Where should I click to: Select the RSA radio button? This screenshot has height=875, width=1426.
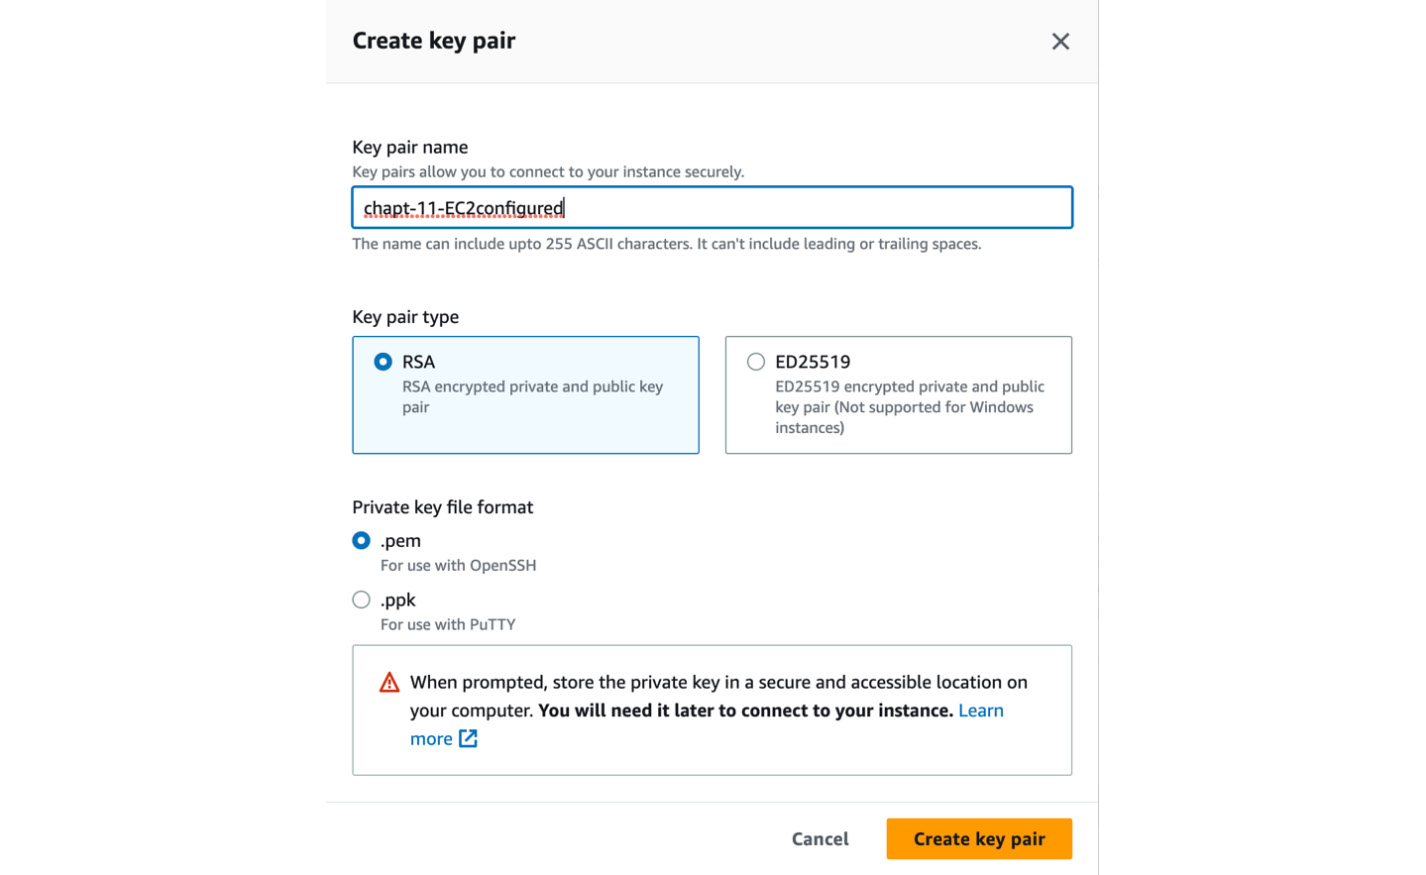(x=383, y=362)
